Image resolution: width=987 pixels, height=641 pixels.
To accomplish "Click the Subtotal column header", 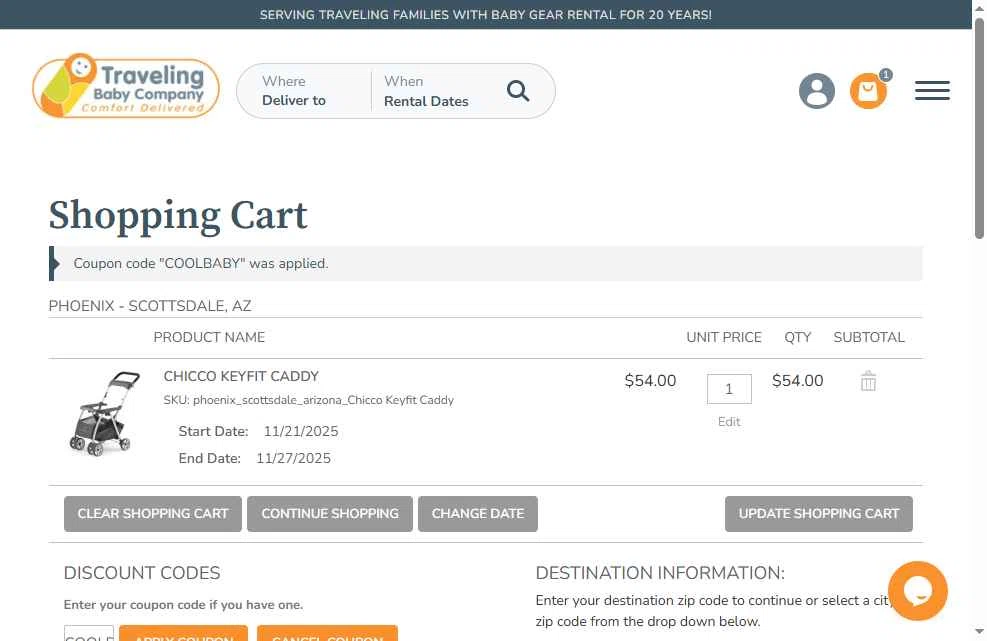I will (x=869, y=338).
